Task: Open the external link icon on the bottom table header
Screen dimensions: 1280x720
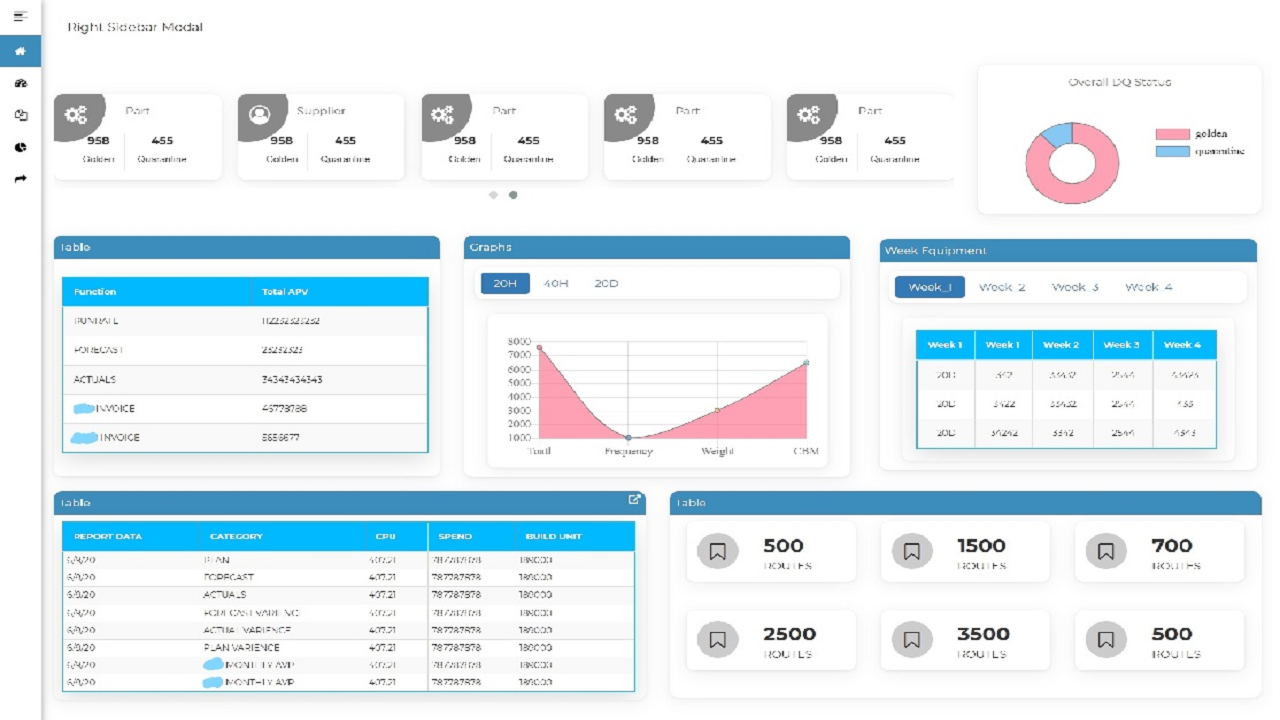Action: pyautogui.click(x=634, y=500)
